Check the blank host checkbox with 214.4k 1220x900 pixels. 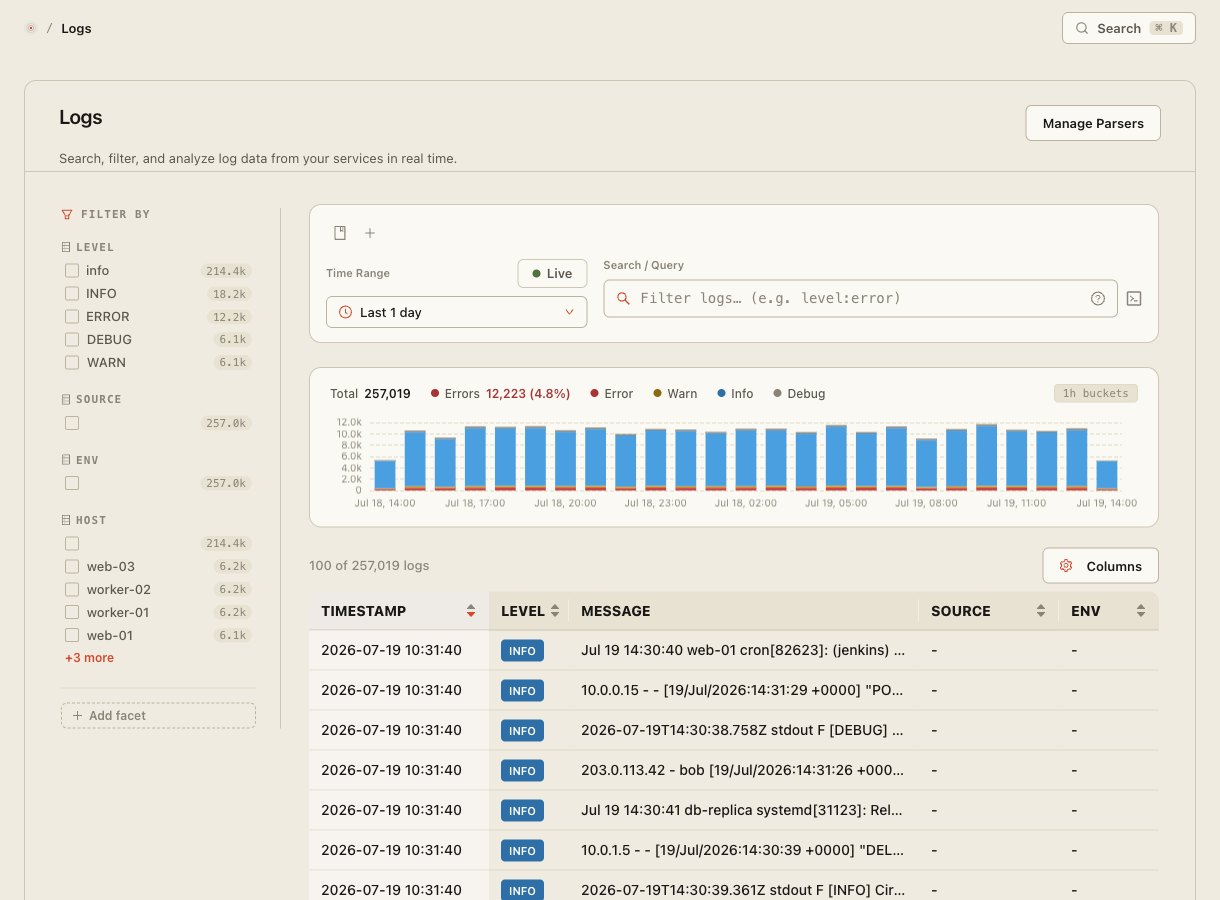point(72,543)
